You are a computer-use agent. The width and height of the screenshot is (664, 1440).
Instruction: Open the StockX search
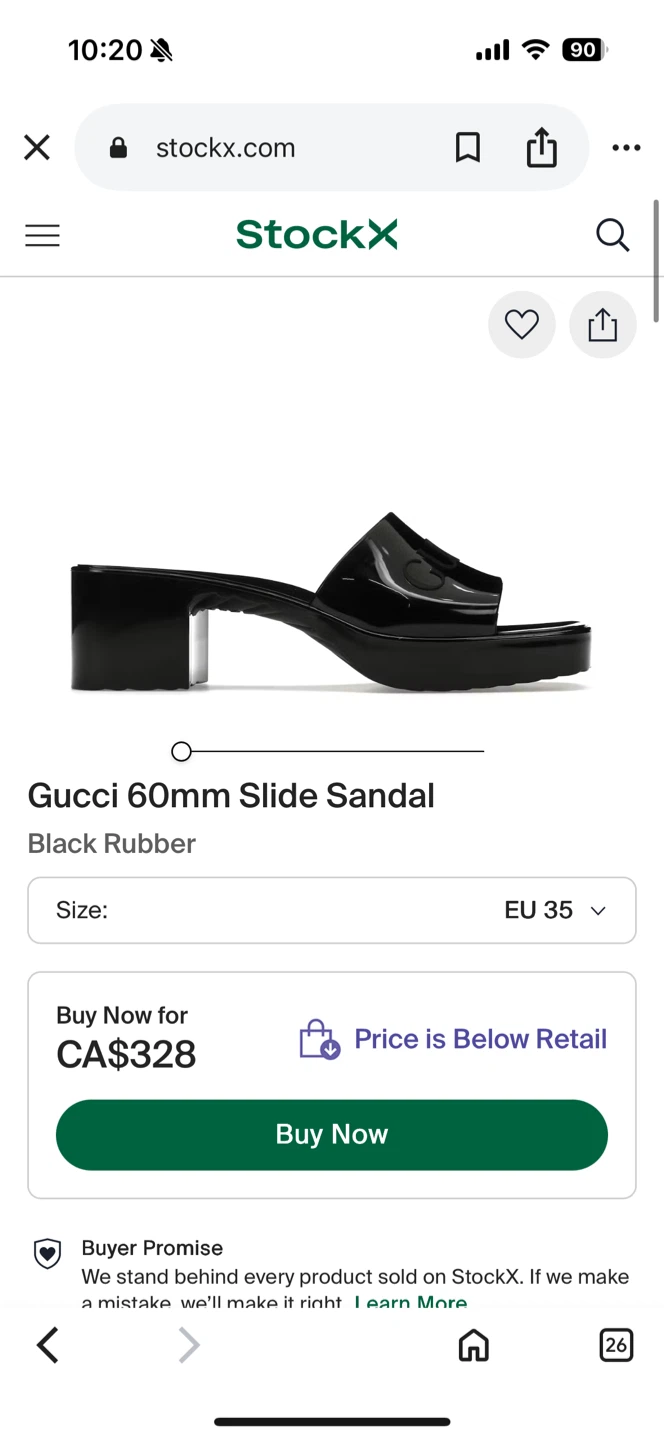(x=612, y=235)
